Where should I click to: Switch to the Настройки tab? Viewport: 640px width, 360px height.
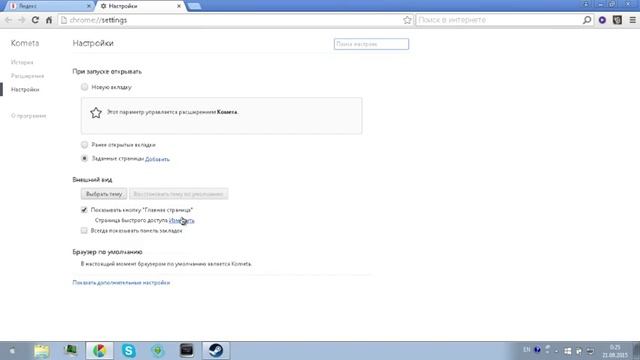pyautogui.click(x=141, y=6)
